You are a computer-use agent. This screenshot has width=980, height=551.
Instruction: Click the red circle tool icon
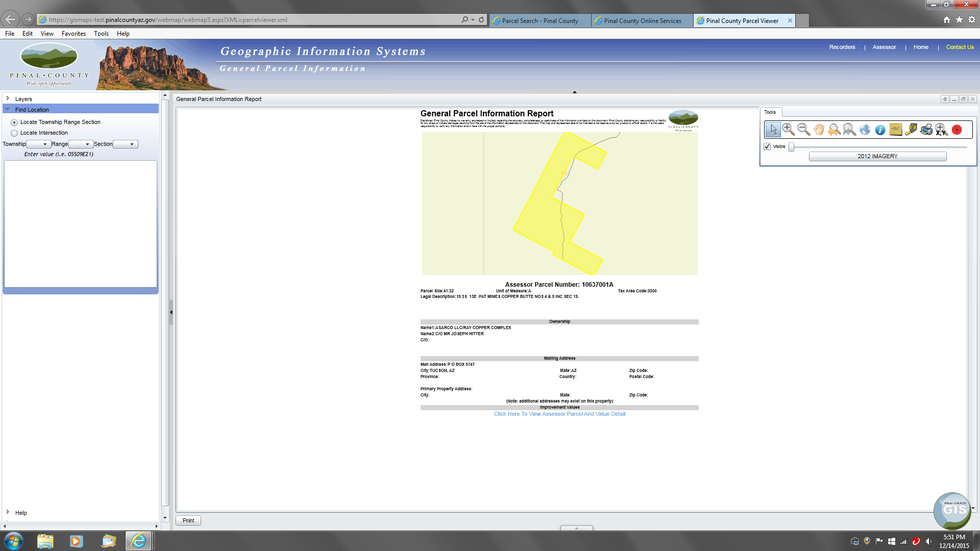956,129
